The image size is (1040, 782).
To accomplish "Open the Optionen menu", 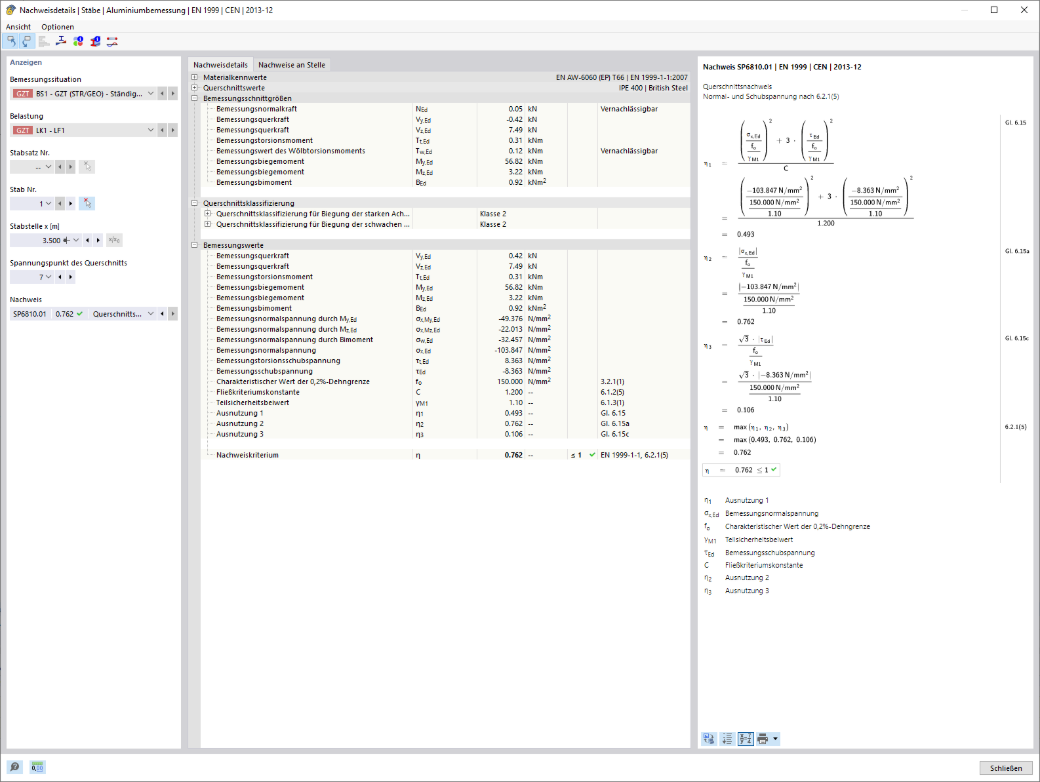I will coord(58,27).
